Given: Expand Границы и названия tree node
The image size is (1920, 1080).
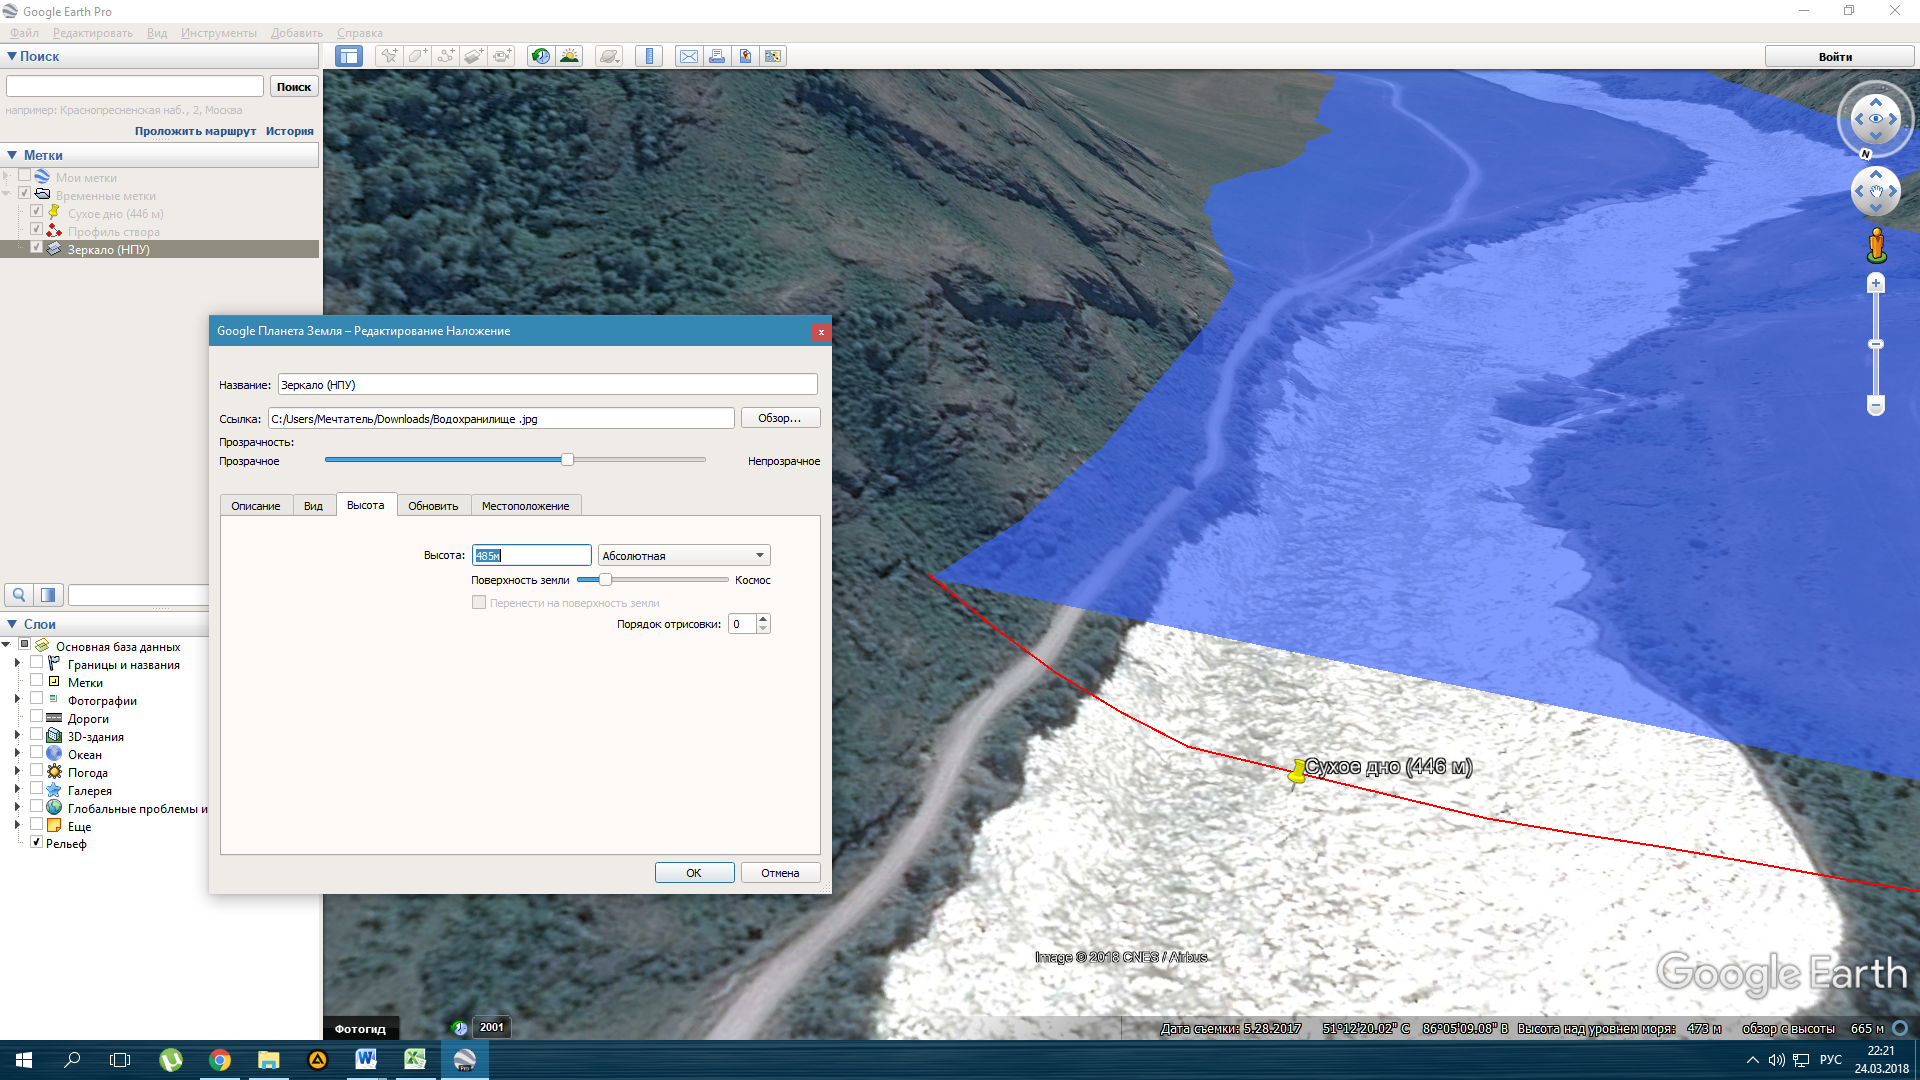Looking at the screenshot, I should 17,664.
